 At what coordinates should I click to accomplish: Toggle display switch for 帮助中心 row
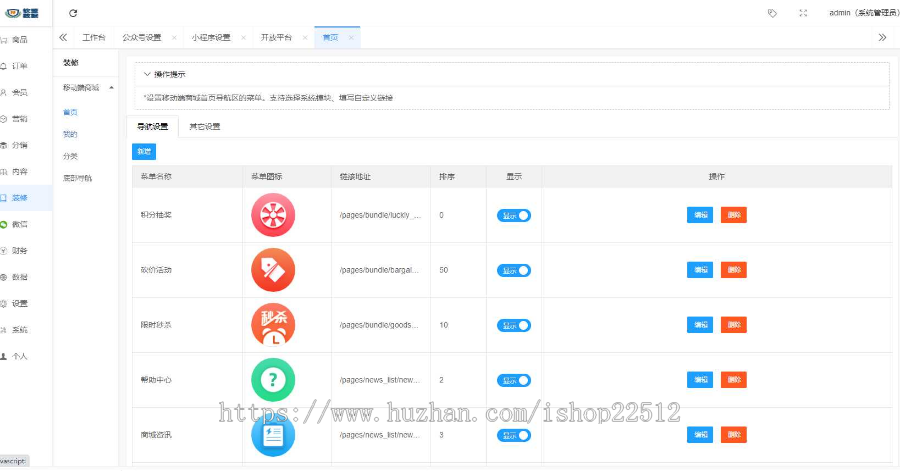tap(514, 380)
